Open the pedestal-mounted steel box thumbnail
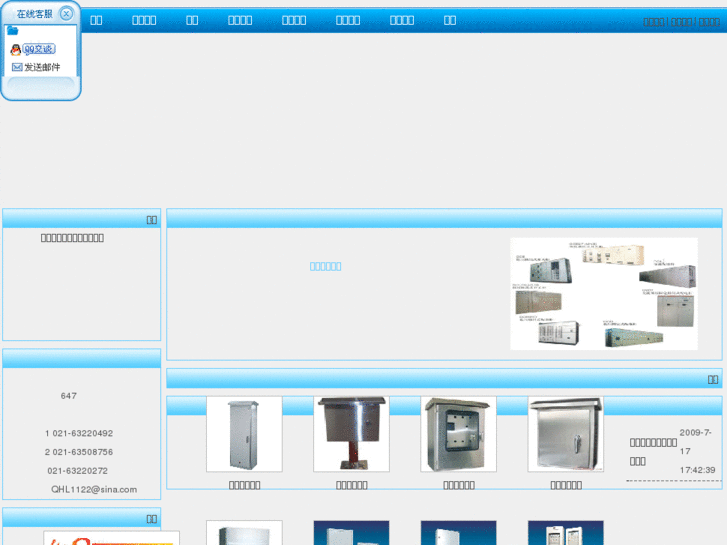The height and width of the screenshot is (545, 727). point(351,434)
